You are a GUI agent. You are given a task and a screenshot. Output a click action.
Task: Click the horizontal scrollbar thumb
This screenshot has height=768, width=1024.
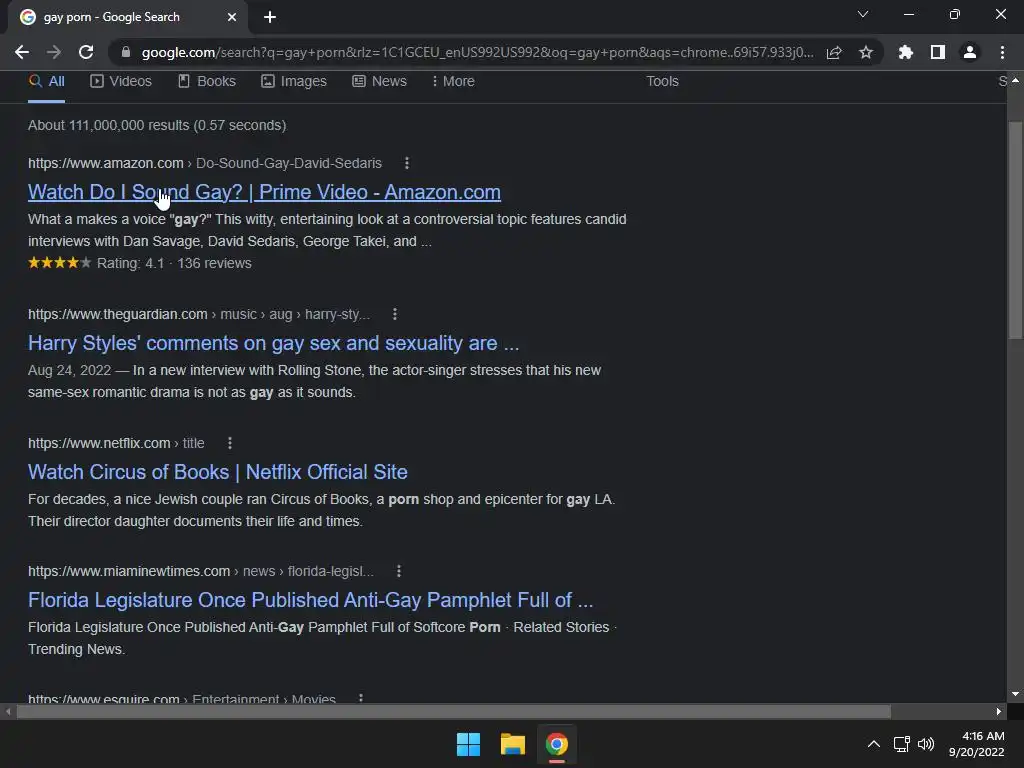[x=453, y=712]
